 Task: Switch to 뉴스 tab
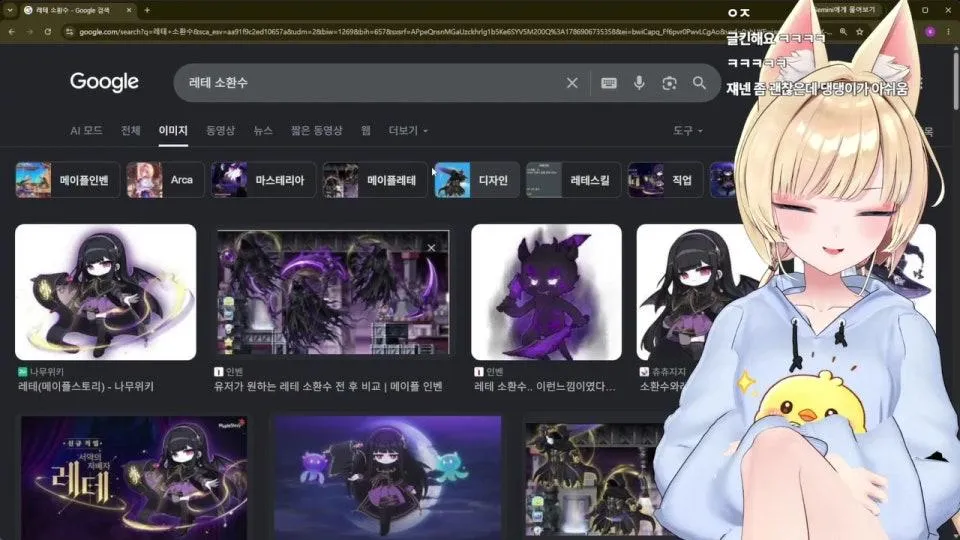pos(263,130)
